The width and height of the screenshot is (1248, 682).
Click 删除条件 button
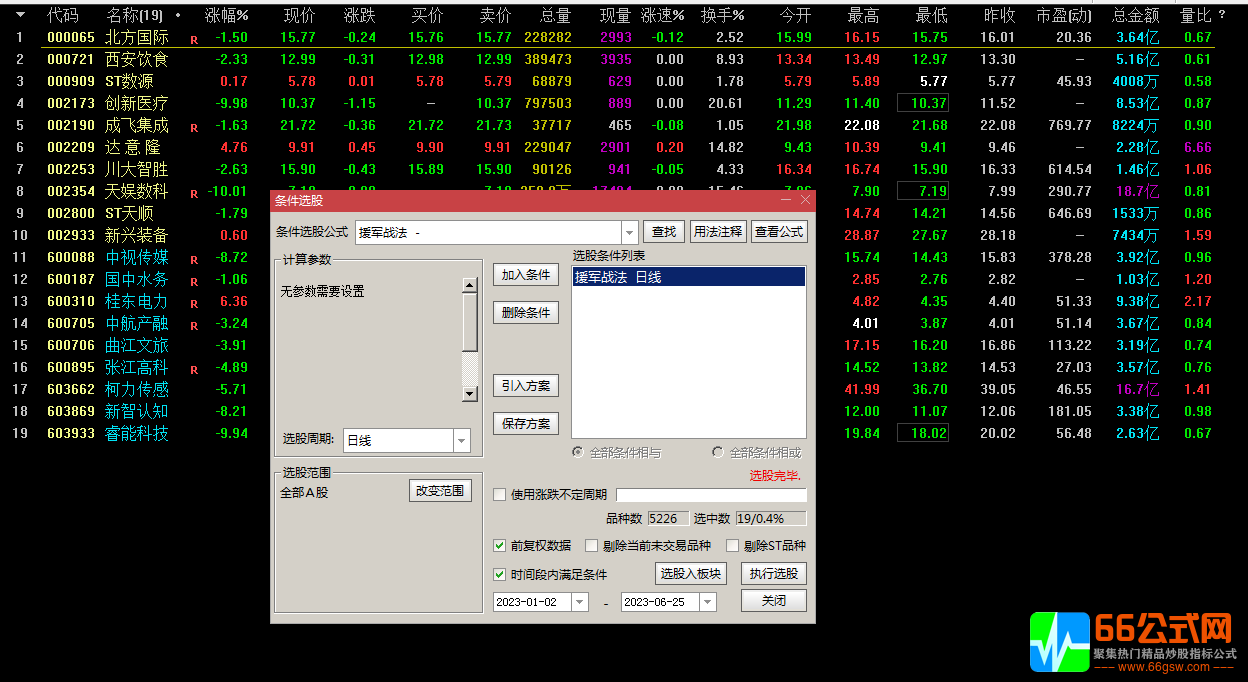point(526,312)
